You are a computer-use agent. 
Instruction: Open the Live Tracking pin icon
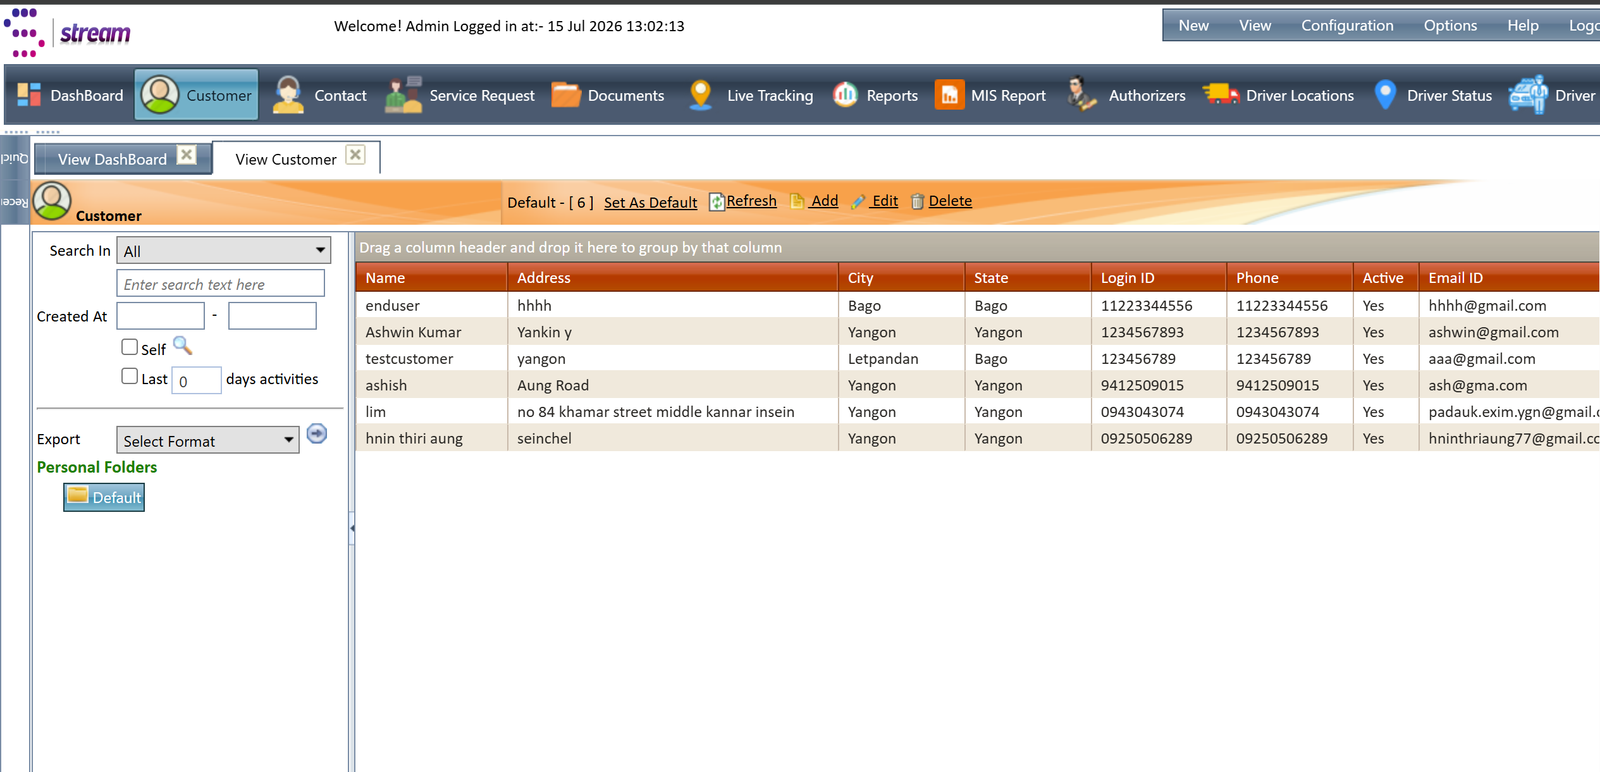(701, 95)
